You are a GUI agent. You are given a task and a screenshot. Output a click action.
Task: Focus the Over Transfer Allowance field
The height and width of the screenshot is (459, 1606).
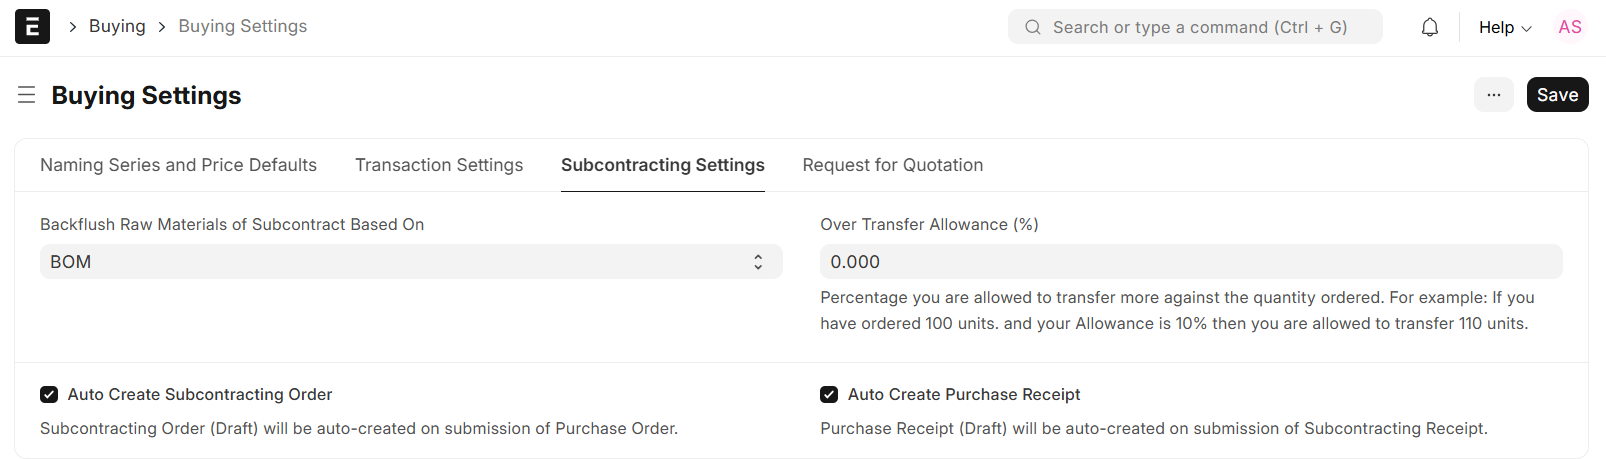point(1190,262)
